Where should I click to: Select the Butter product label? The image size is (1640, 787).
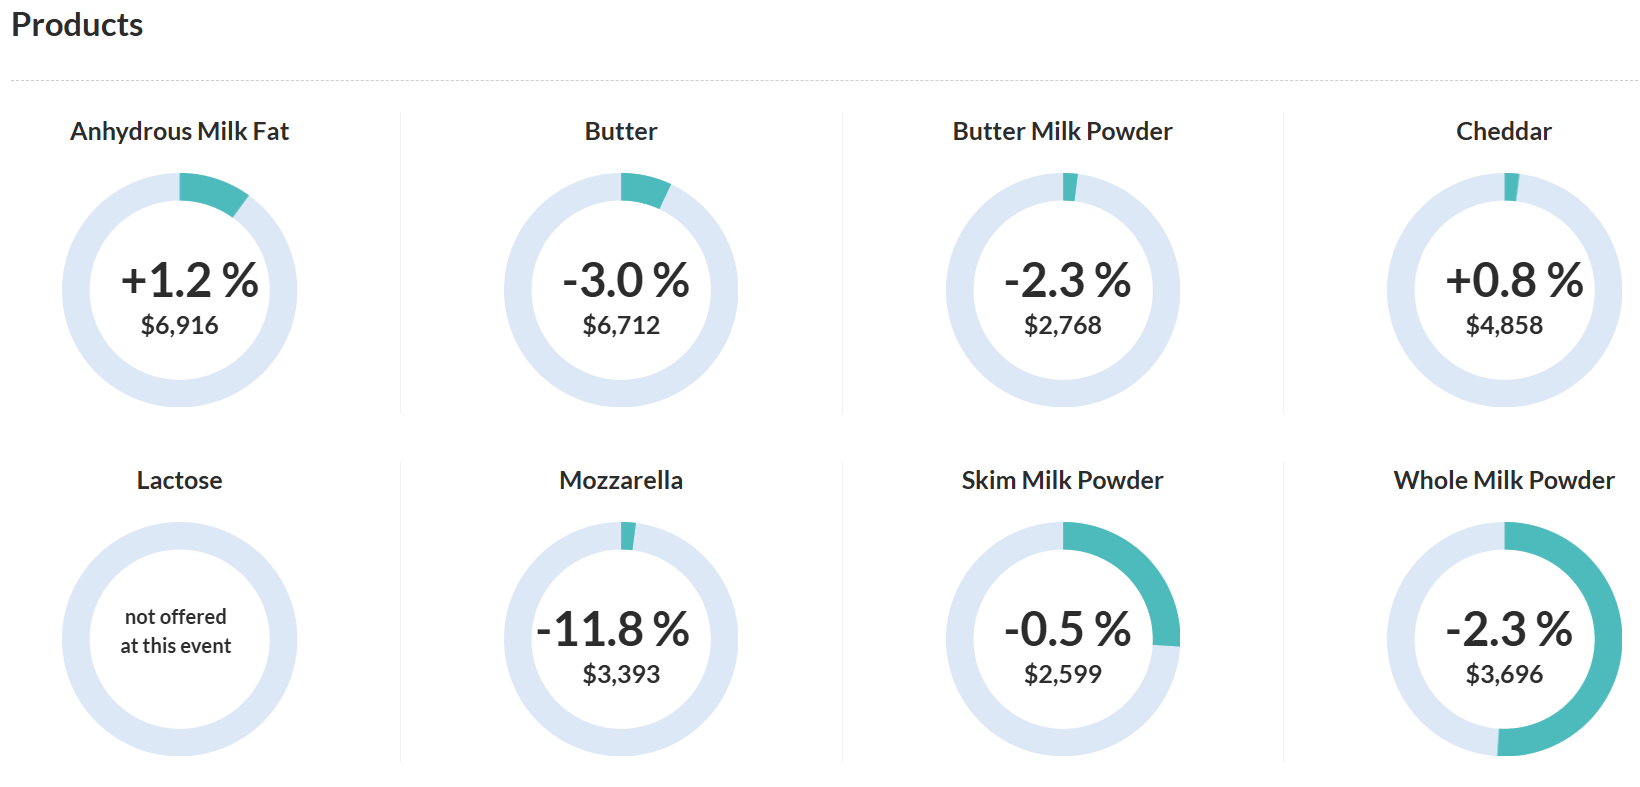click(621, 132)
